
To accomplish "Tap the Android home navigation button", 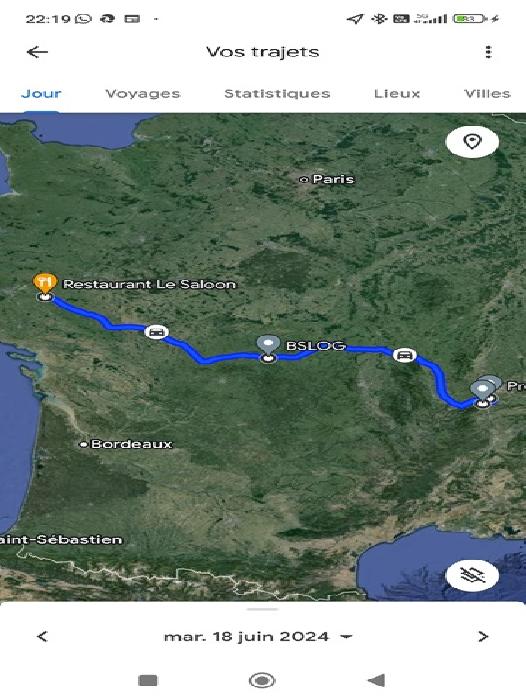I will (x=262, y=680).
